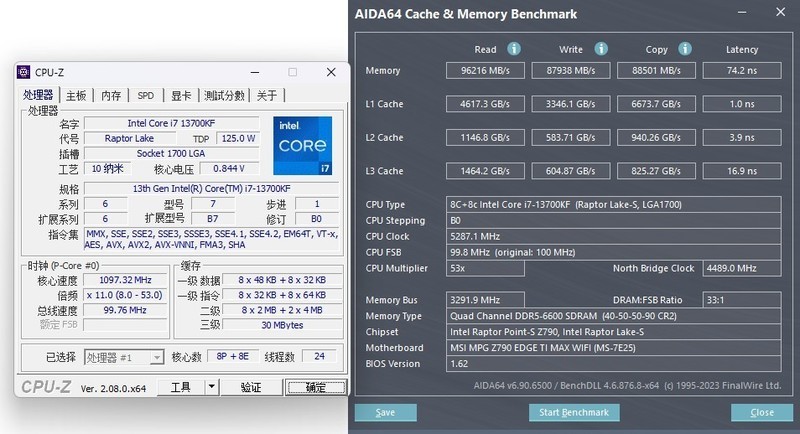Click core speed 1097.32 MHz field
This screenshot has width=800, height=434.
click(125, 280)
